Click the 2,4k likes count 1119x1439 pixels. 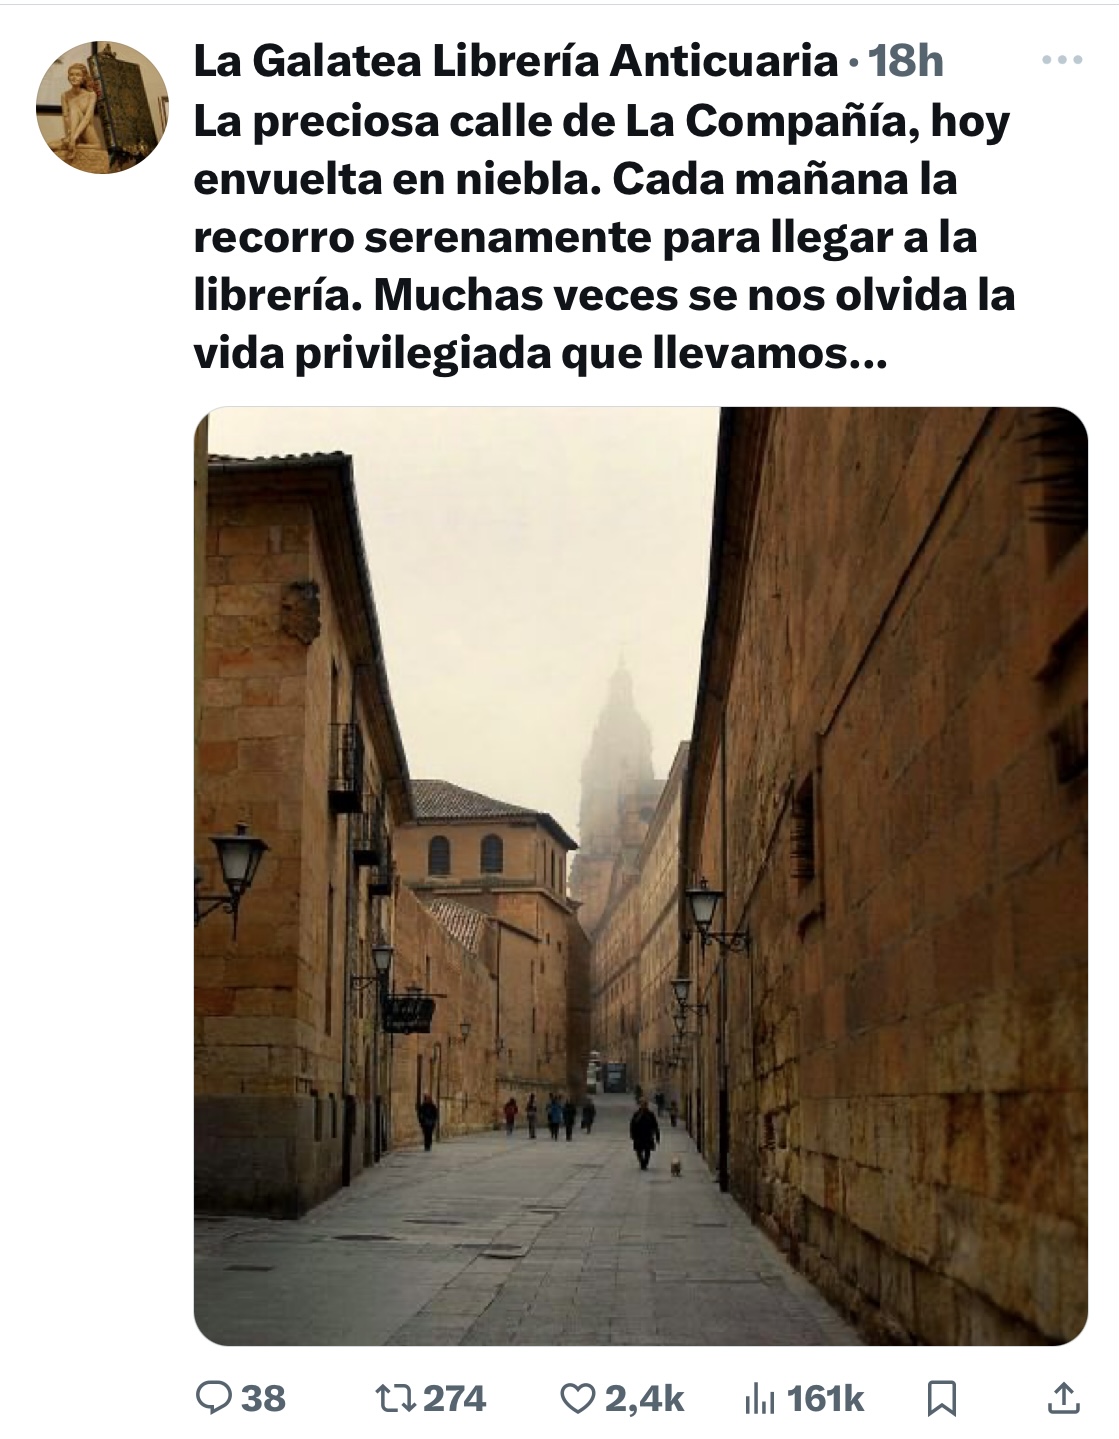click(x=644, y=1398)
